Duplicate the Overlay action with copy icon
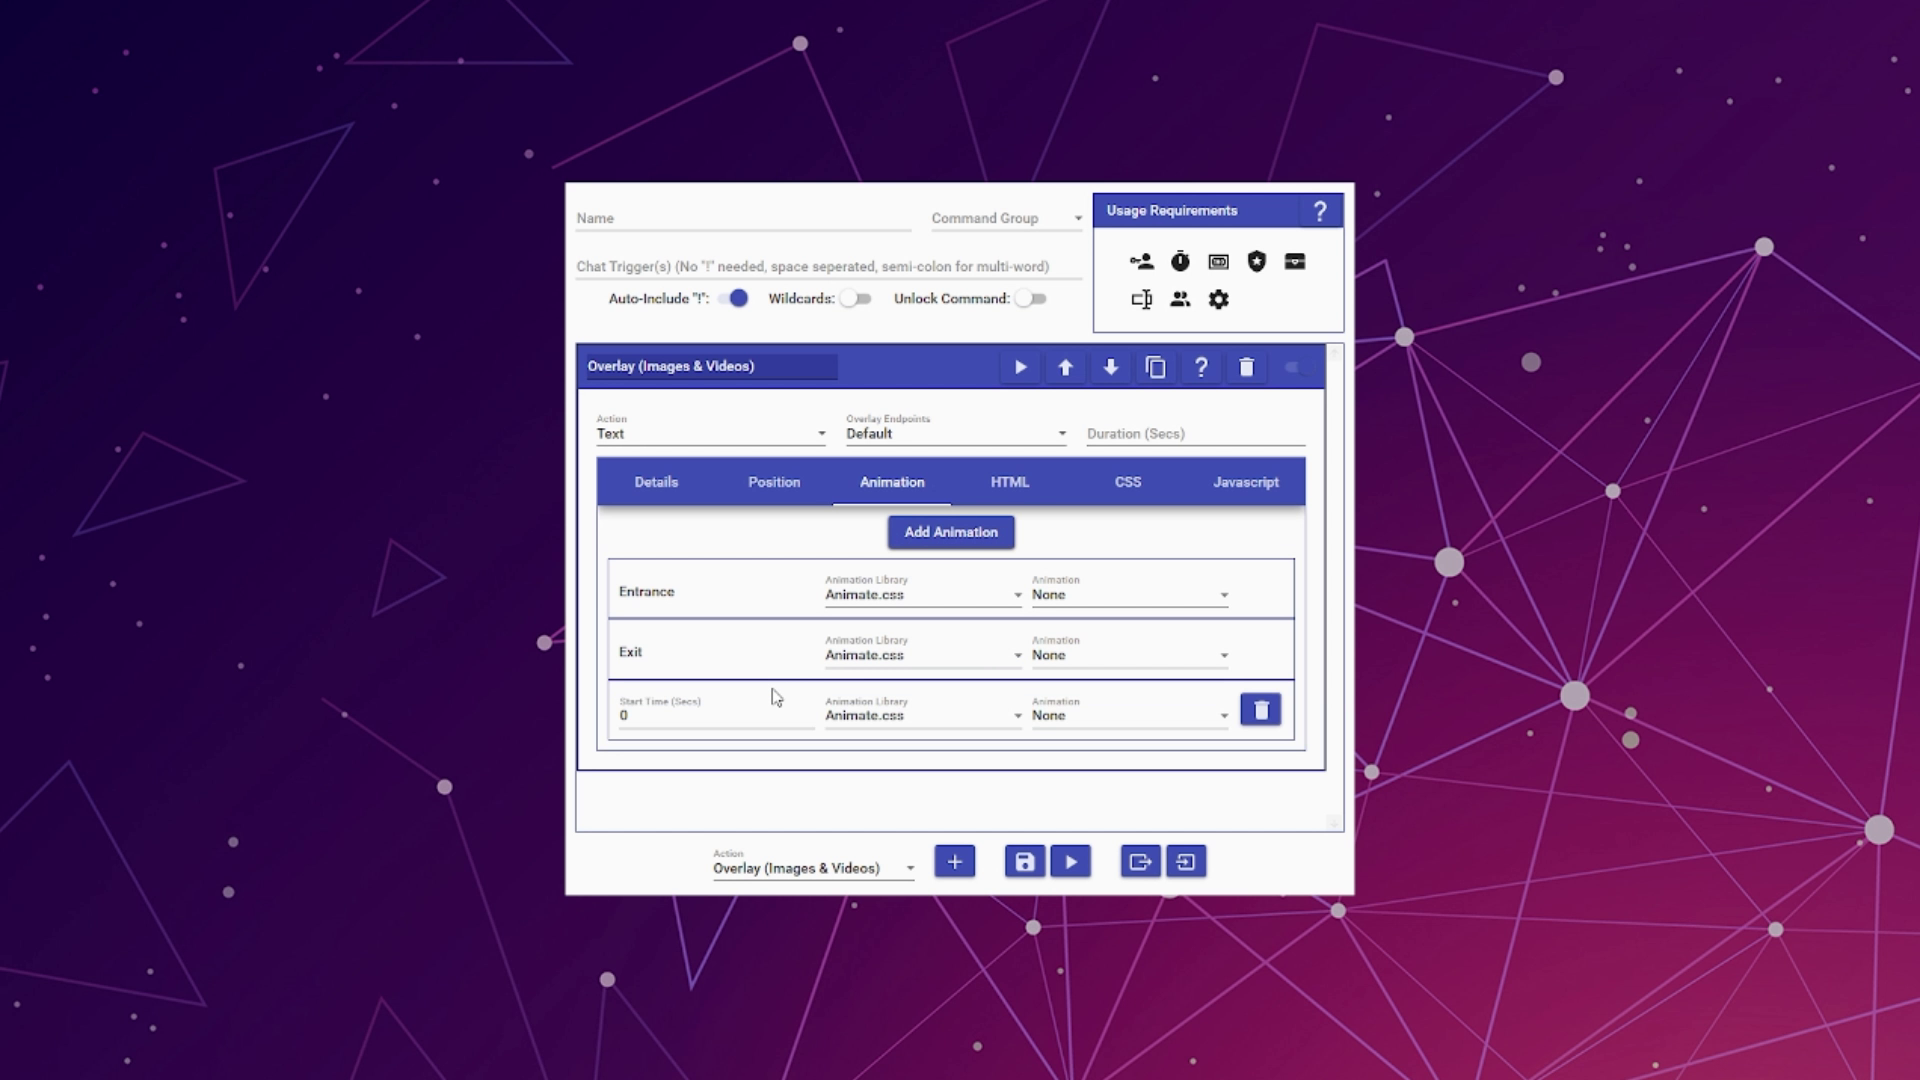1920x1080 pixels. [1156, 368]
